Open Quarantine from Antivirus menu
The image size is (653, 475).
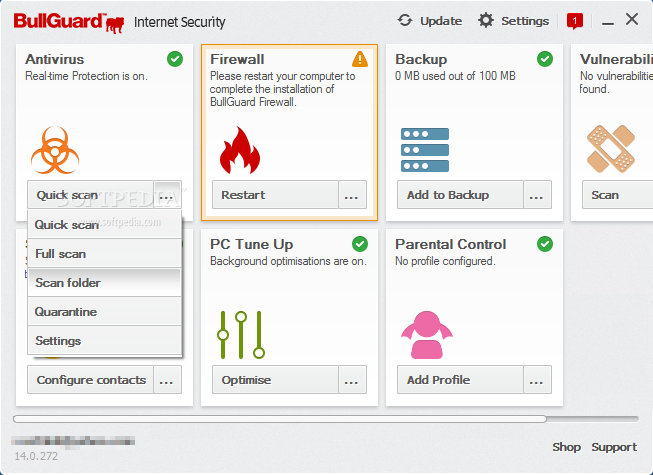pos(105,312)
